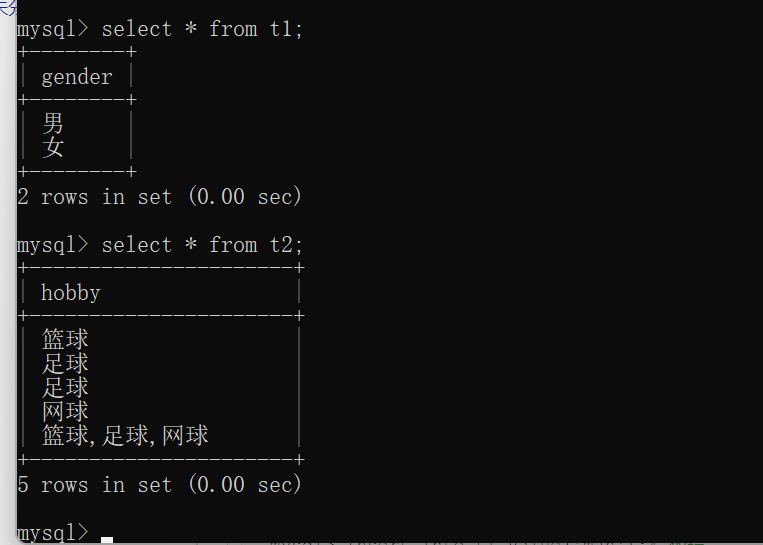
Task: Click the '网球' row in the hobby table
Action: pos(65,412)
